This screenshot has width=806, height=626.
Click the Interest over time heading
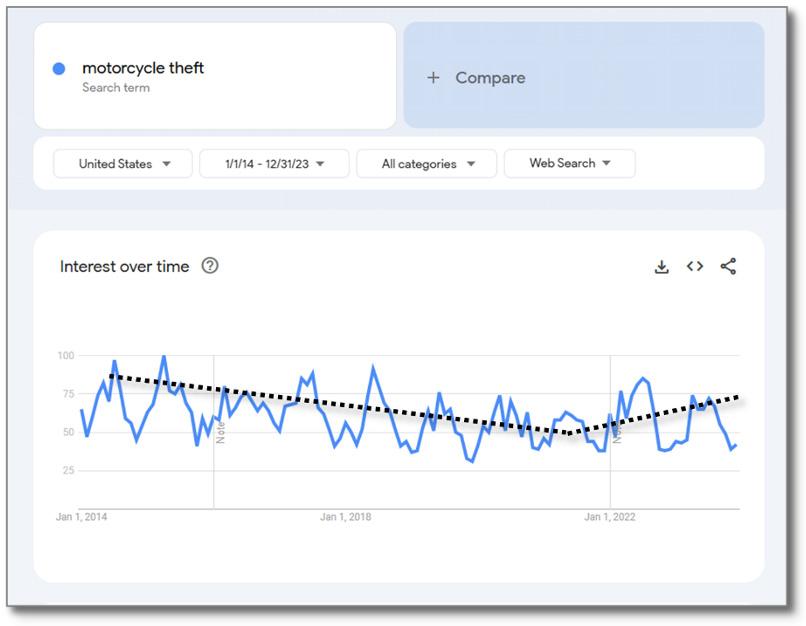(x=124, y=266)
